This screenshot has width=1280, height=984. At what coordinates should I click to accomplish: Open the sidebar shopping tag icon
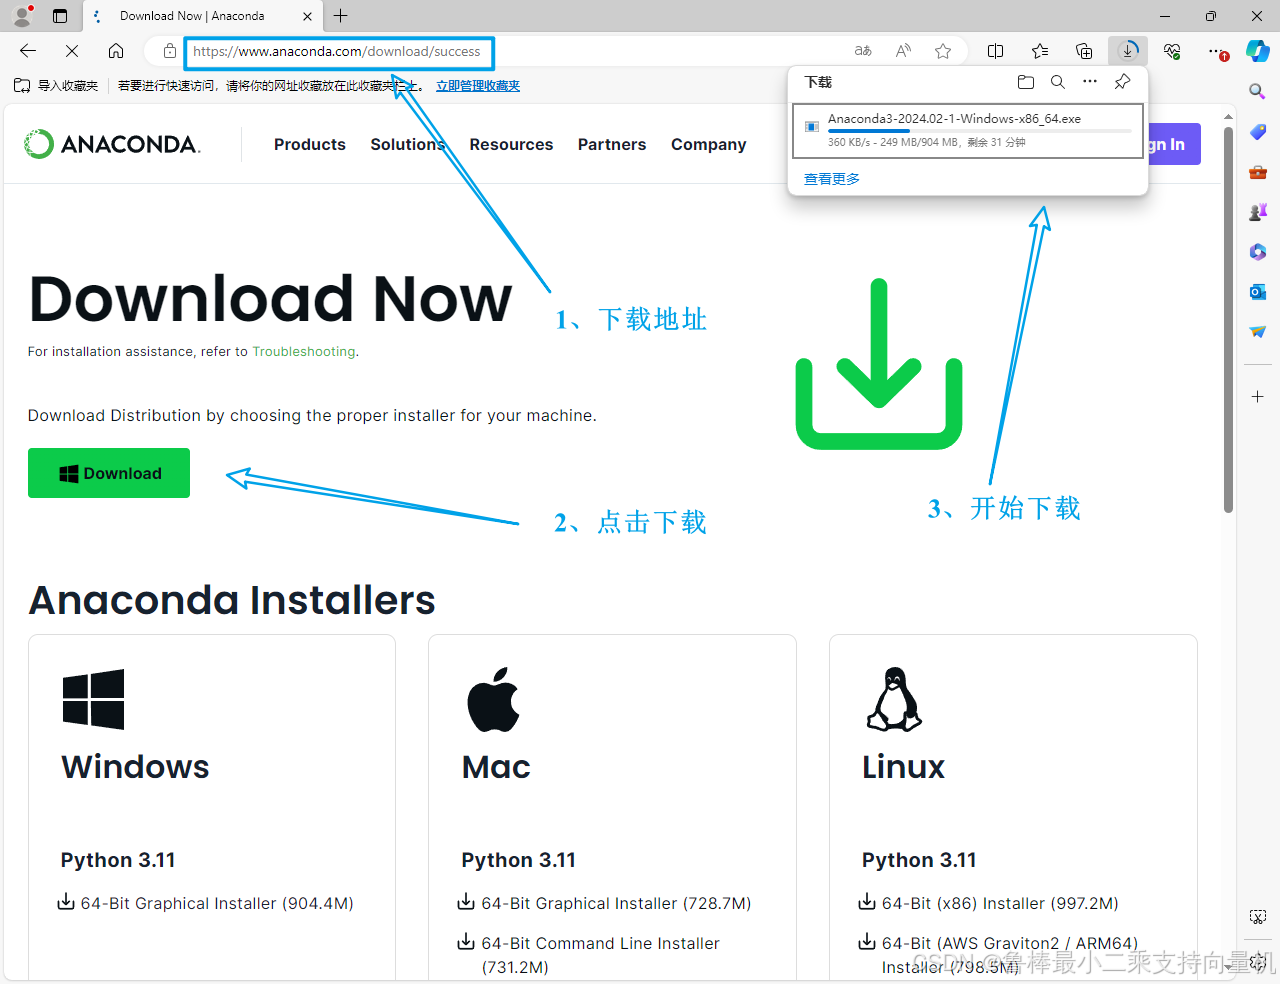pos(1258,132)
